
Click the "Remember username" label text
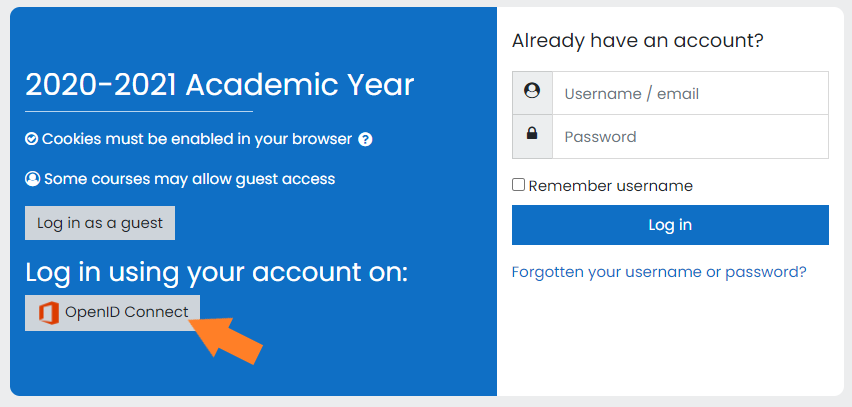point(611,186)
